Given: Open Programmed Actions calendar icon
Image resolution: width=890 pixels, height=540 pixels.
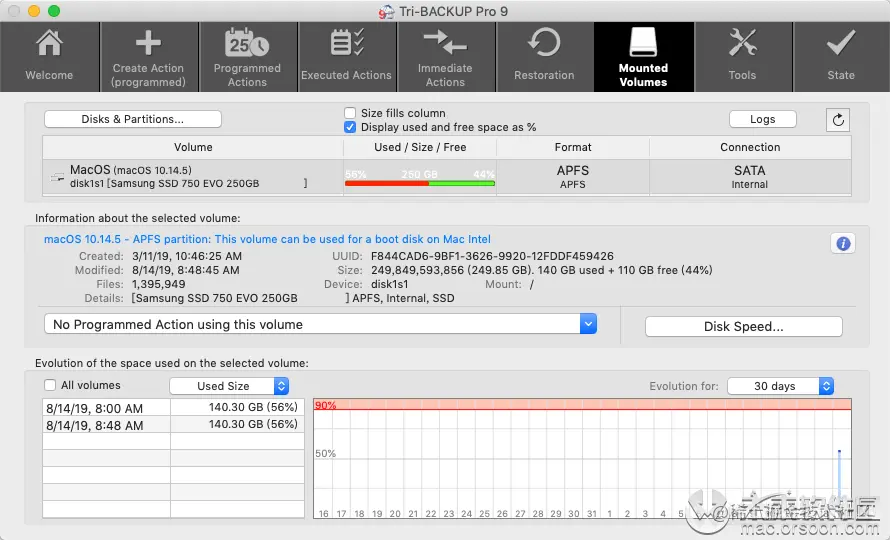Looking at the screenshot, I should tap(247, 43).
